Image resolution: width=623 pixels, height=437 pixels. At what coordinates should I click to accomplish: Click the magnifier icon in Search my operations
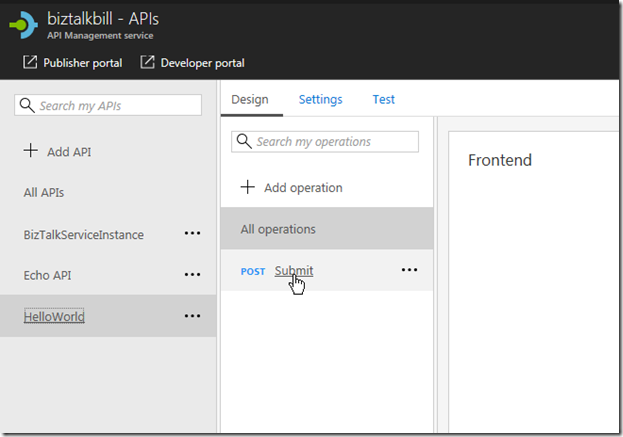pos(244,141)
